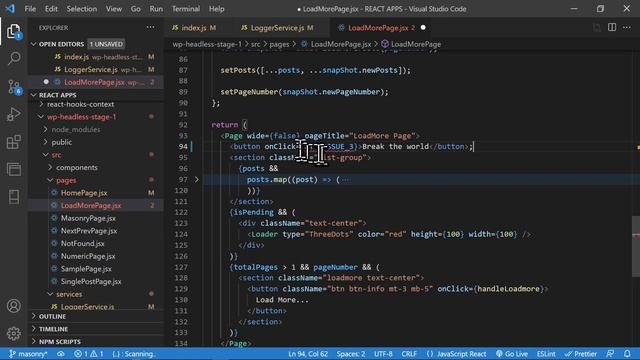Open the Run menu
Screen dimensions: 640x360
click(156, 9)
